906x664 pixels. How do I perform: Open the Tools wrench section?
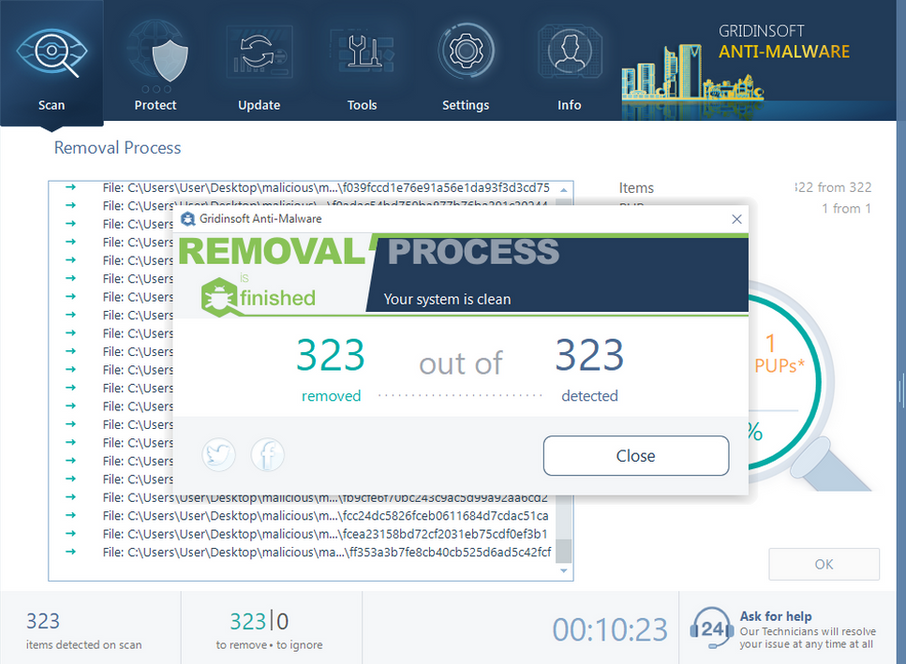click(362, 62)
